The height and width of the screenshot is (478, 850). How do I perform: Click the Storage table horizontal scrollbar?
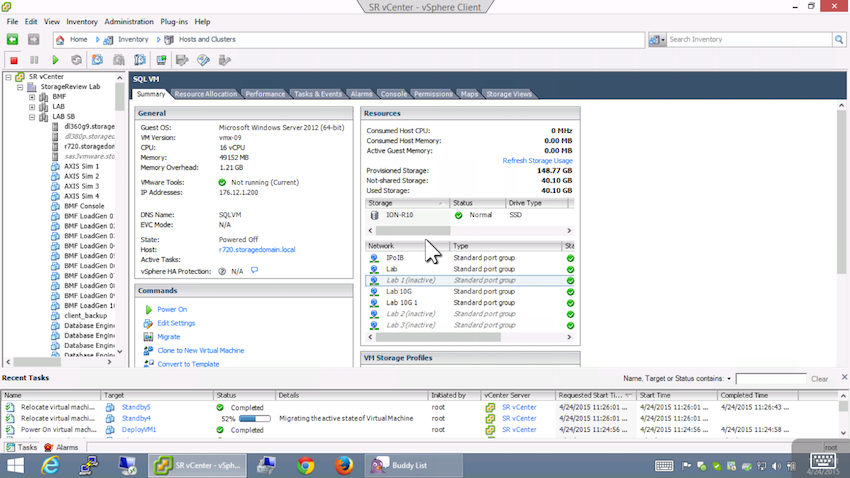click(x=469, y=231)
